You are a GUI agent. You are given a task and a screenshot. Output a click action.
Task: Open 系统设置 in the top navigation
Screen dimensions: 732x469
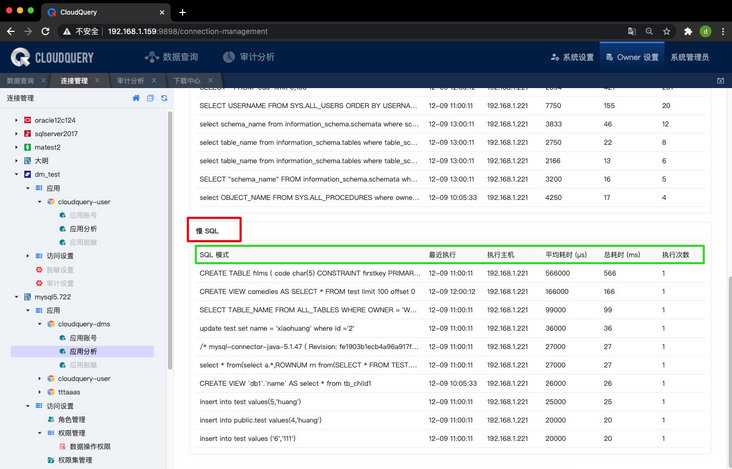572,58
